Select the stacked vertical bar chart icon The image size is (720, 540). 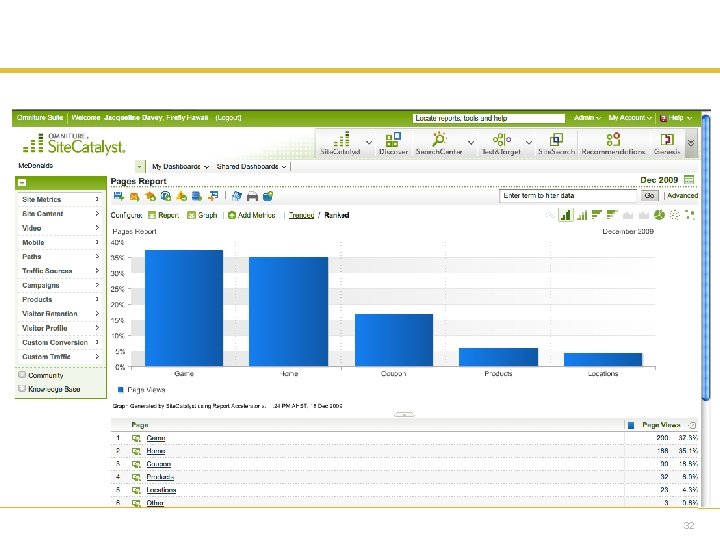pyautogui.click(x=582, y=215)
